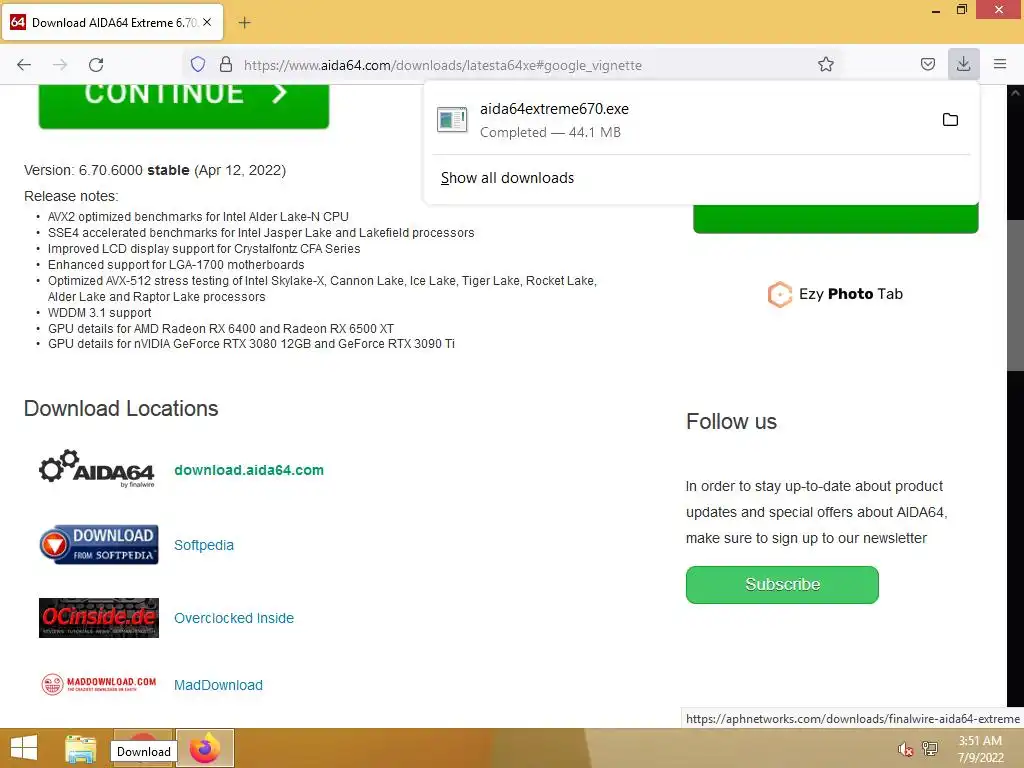Click the MADDOWNLOAD.COM logo image
Image resolution: width=1024 pixels, height=768 pixels.
coord(99,684)
